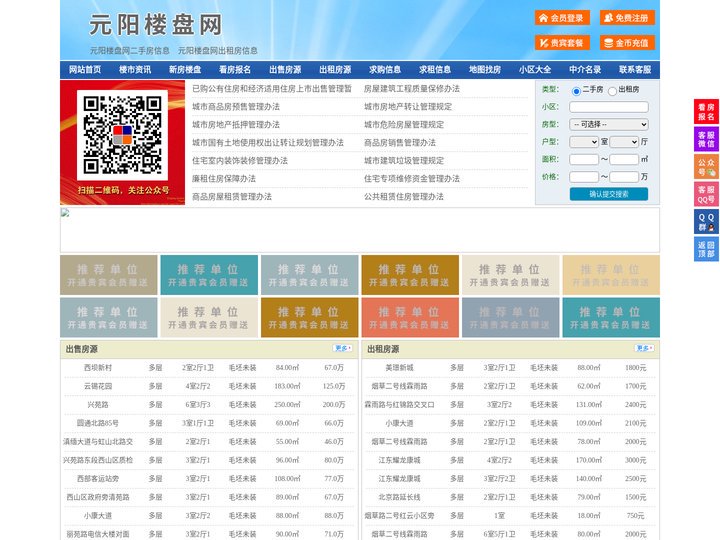Select the 出租房 radio button
Screen dimensions: 720x540
612,91
